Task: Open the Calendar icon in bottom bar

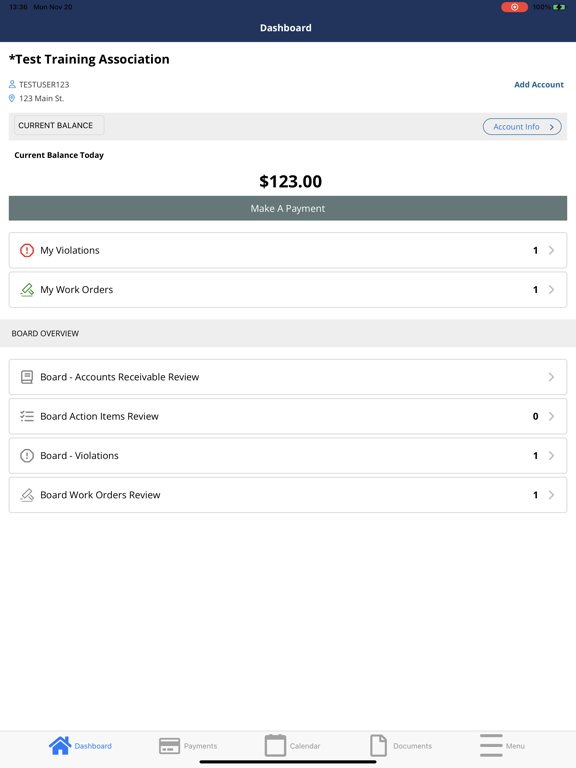Action: tap(275, 745)
